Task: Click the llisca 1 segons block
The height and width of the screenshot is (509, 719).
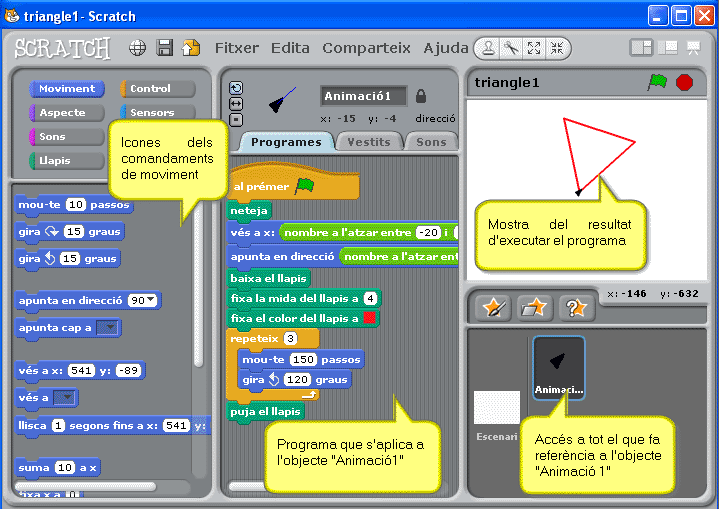Action: [x=113, y=426]
